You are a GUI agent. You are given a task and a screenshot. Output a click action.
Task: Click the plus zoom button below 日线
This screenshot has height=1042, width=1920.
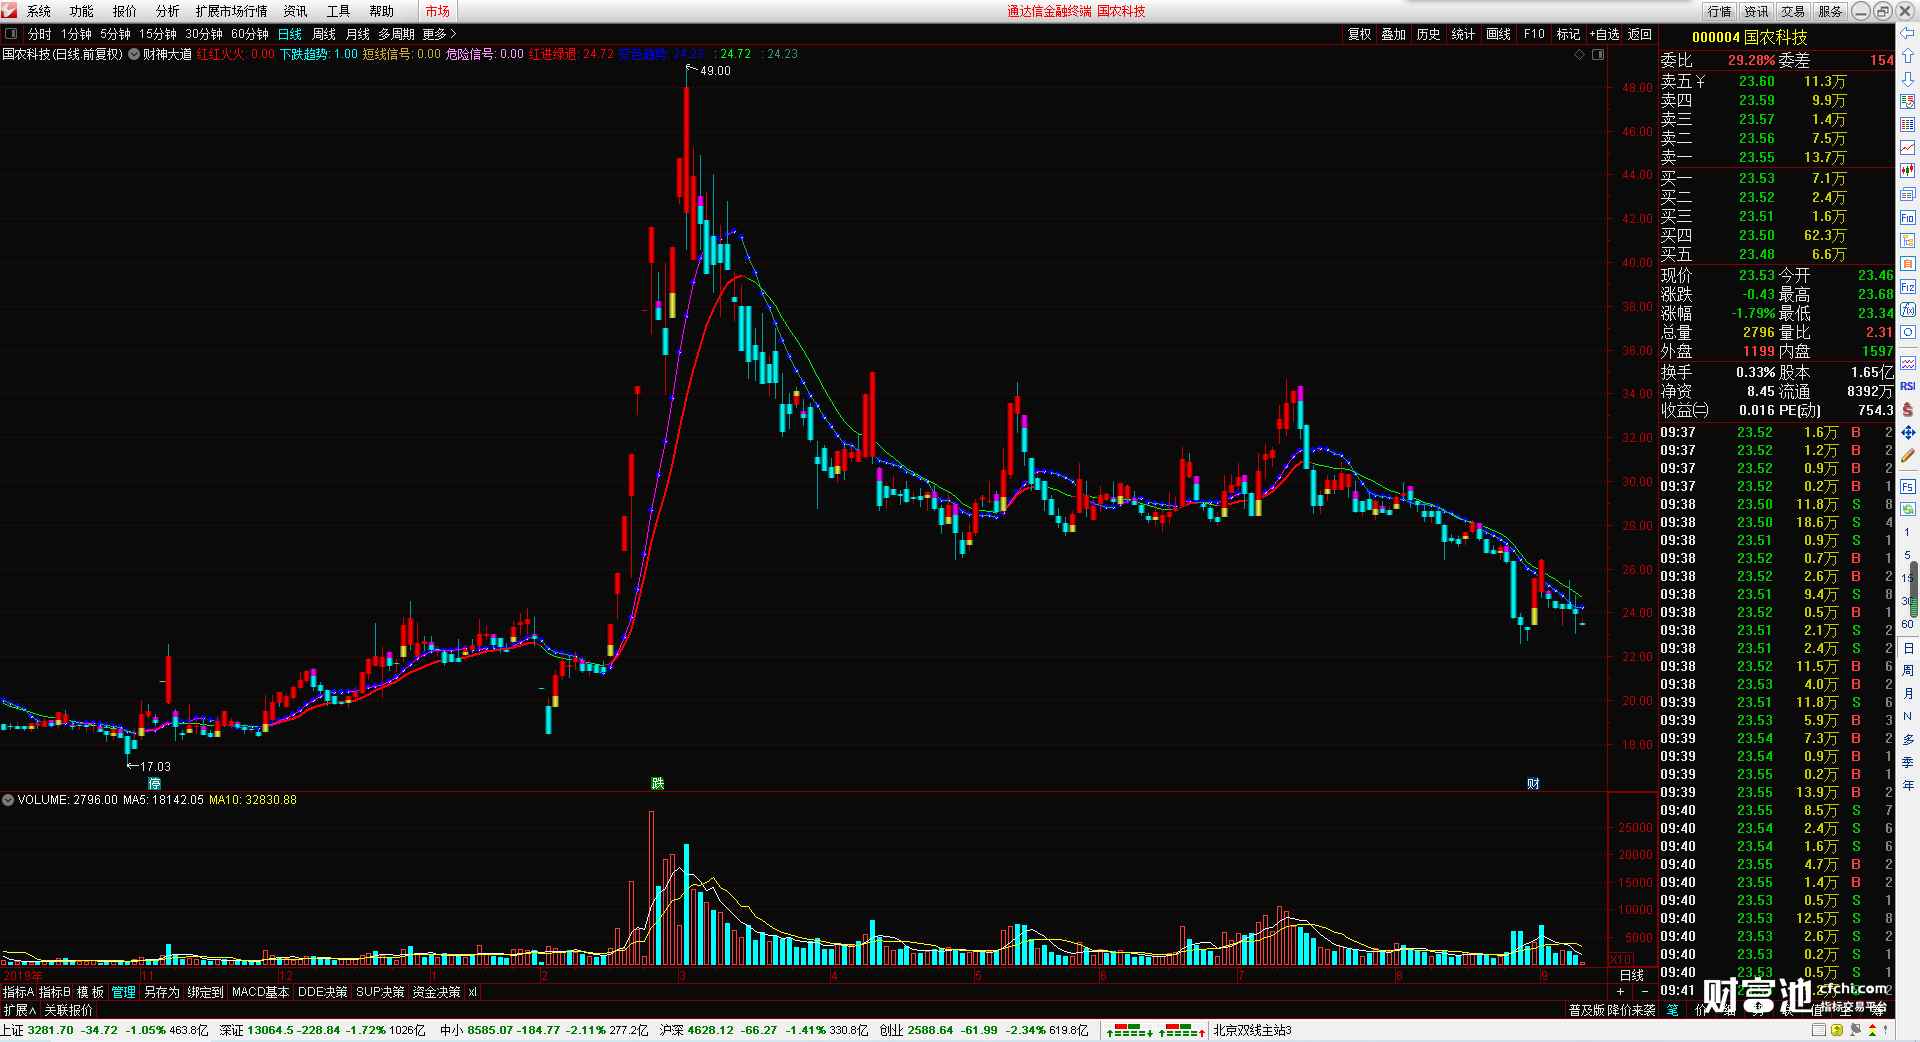coord(1620,992)
